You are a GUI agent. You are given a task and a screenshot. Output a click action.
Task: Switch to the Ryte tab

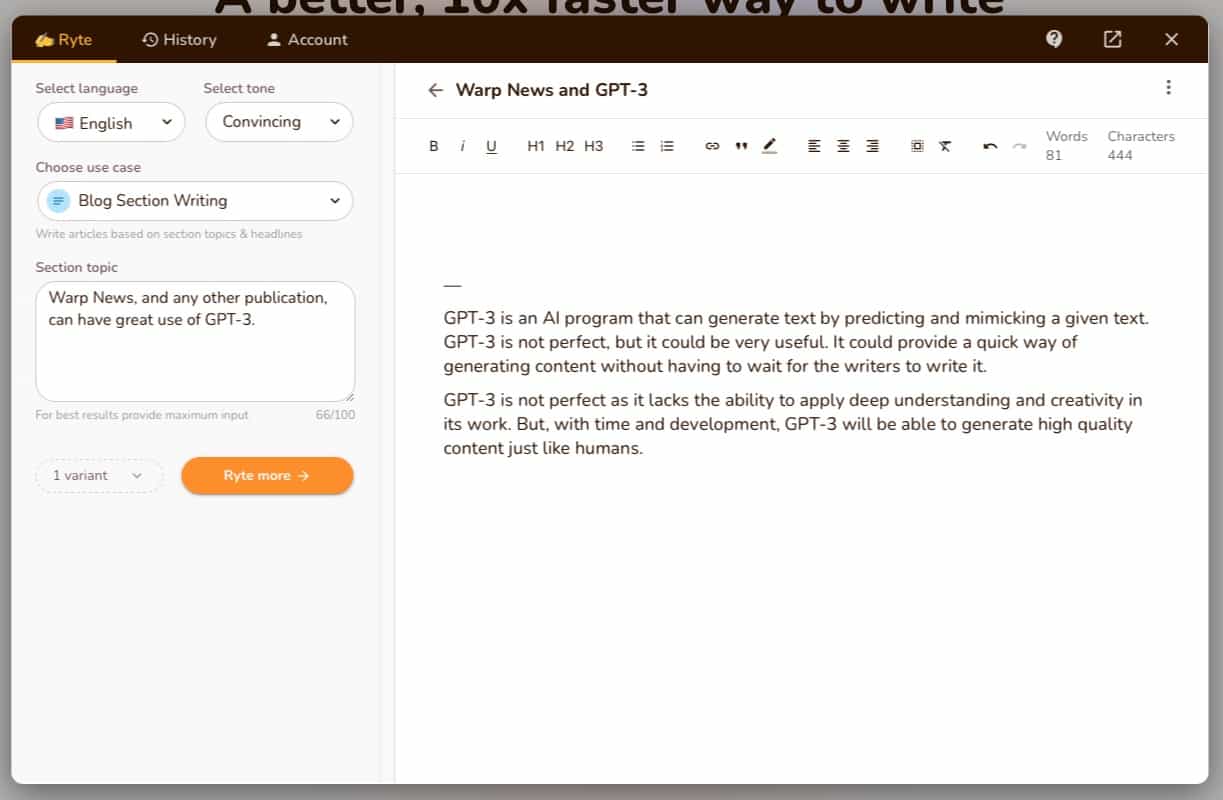pos(63,40)
